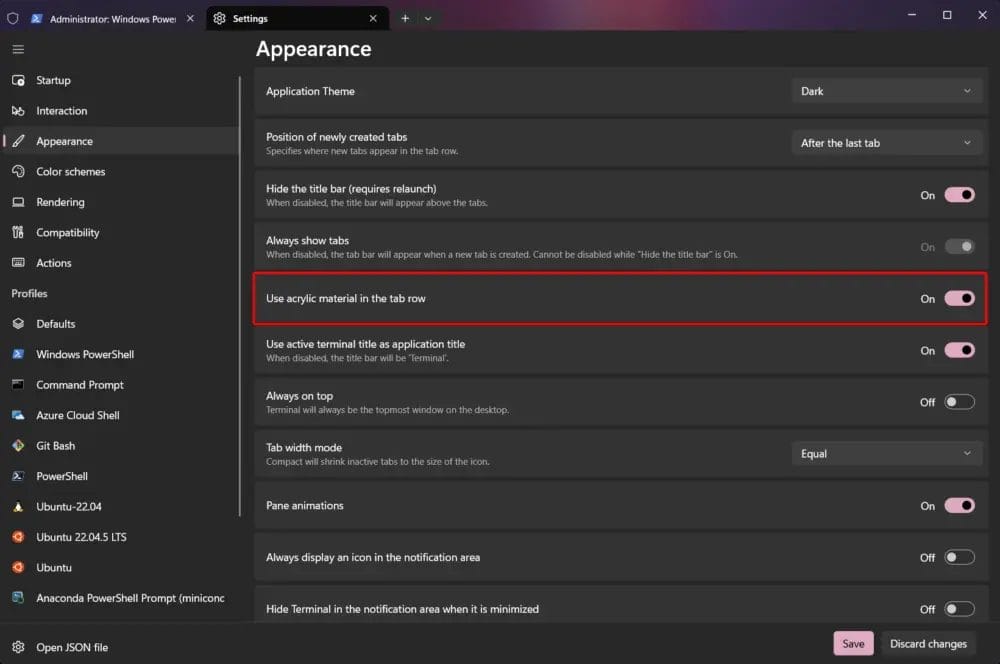
Task: Open JSON file gear icon
Action: point(18,647)
